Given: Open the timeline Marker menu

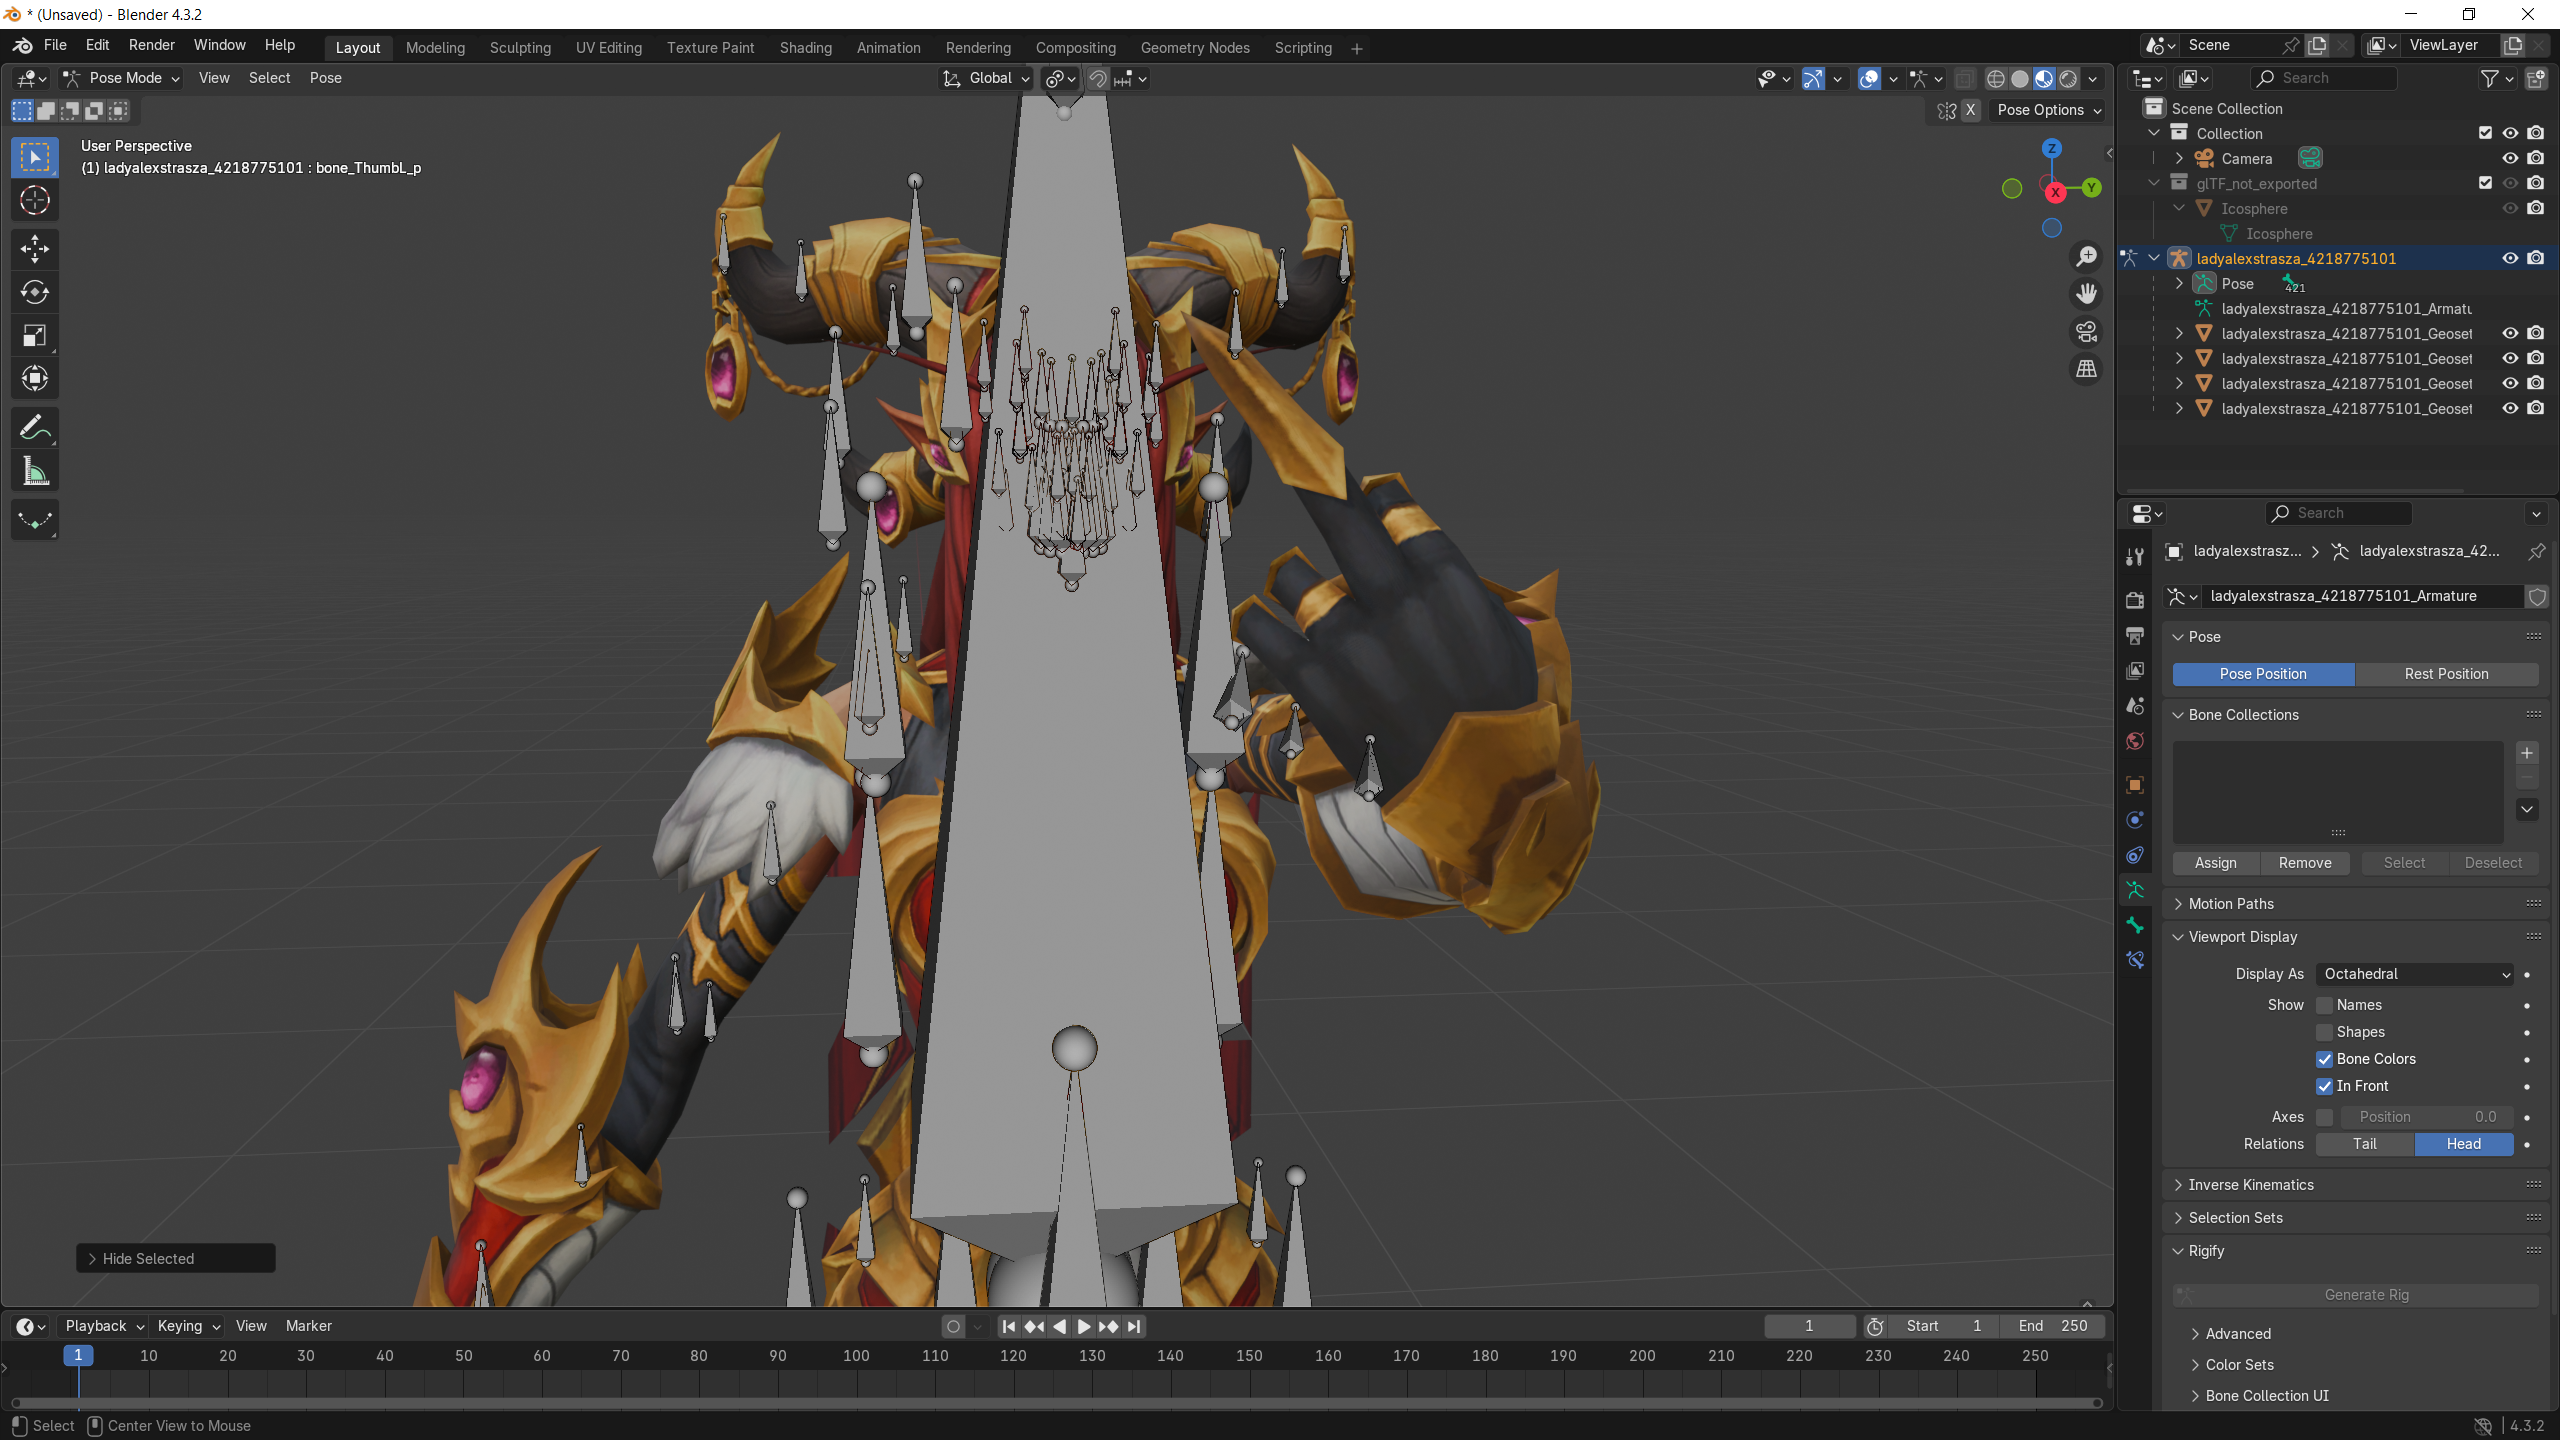Looking at the screenshot, I should click(308, 1326).
